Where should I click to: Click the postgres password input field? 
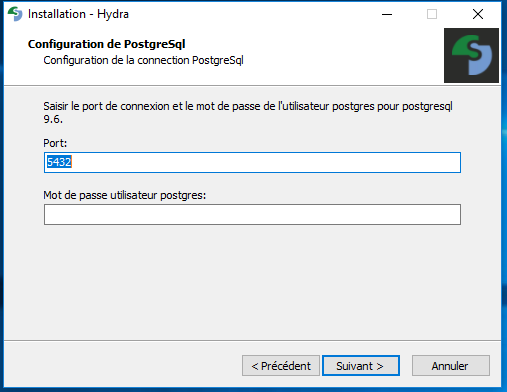pyautogui.click(x=252, y=215)
